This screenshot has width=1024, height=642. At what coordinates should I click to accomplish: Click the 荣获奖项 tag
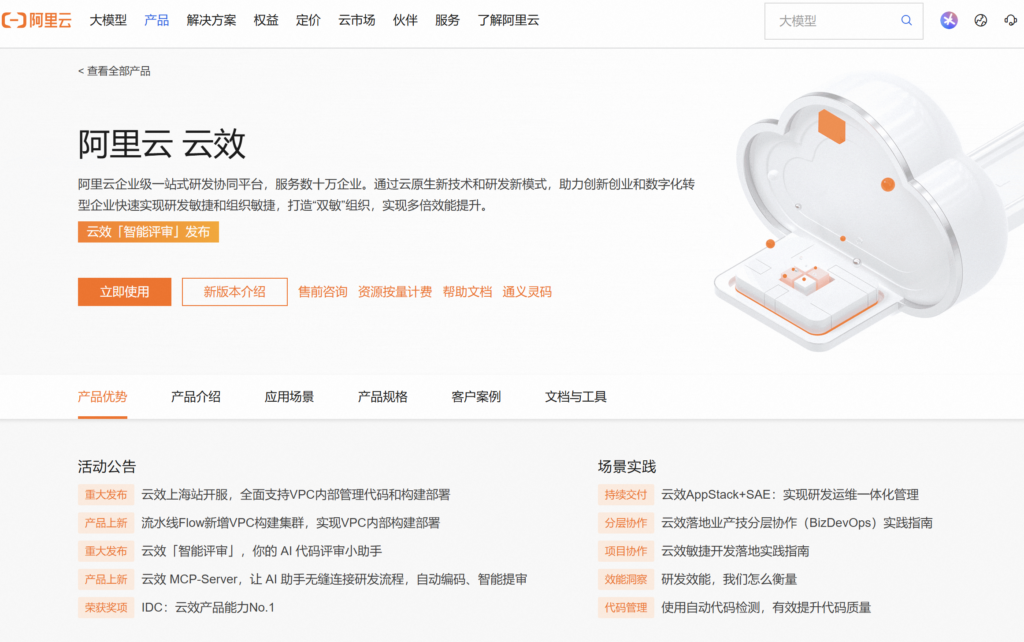point(106,607)
